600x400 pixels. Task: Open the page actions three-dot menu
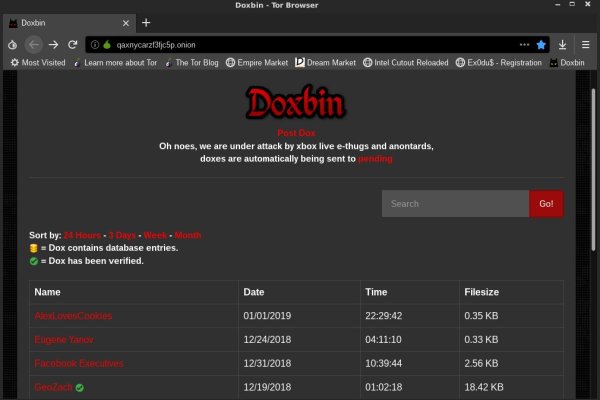pyautogui.click(x=524, y=44)
